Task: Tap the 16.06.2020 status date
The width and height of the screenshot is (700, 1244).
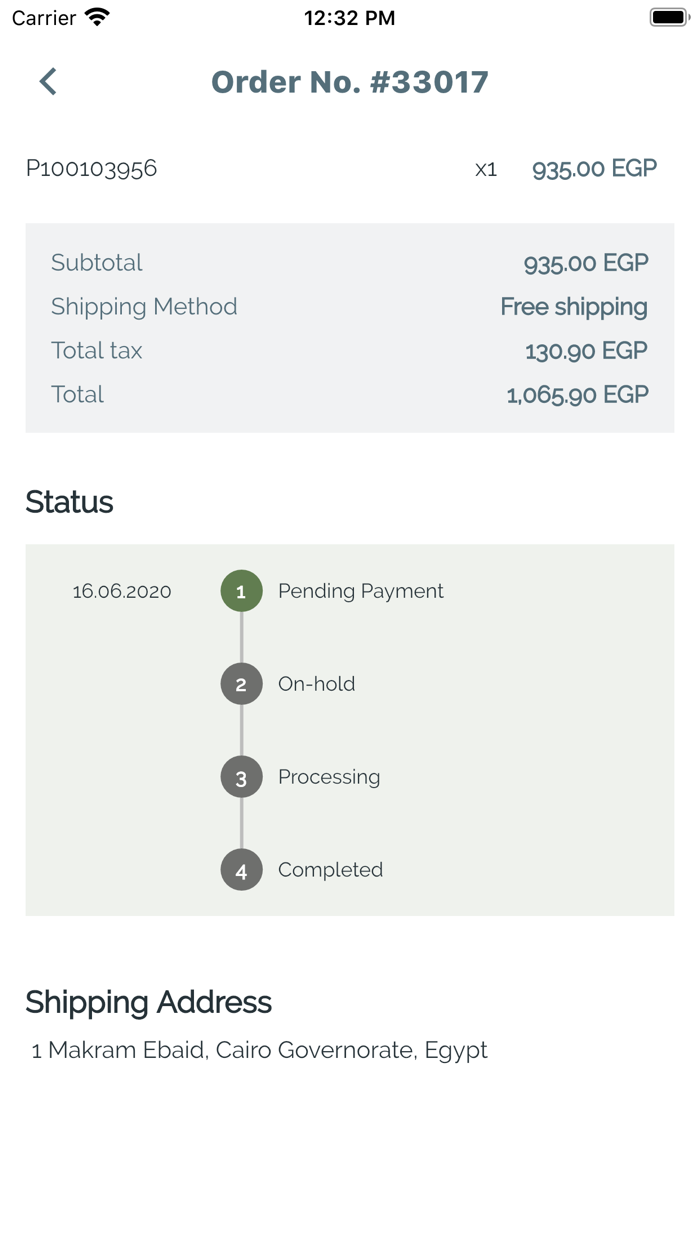Action: coord(122,591)
